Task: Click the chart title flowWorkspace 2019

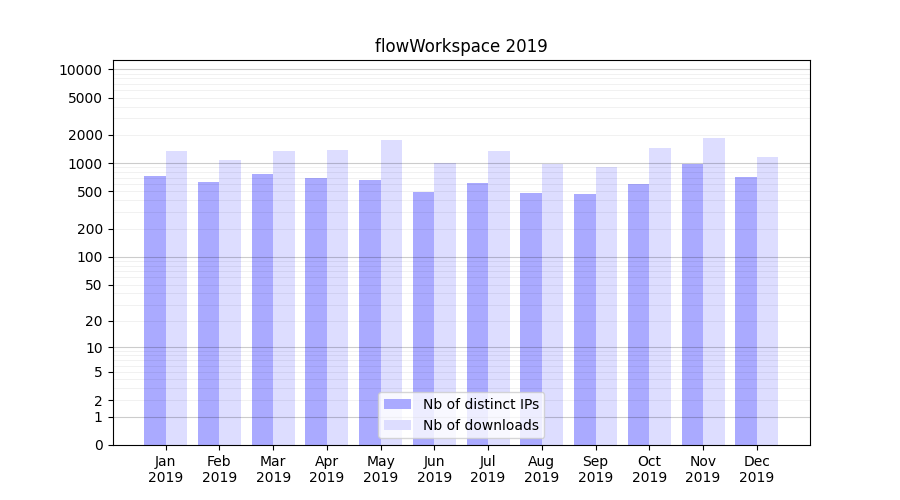Action: click(461, 46)
